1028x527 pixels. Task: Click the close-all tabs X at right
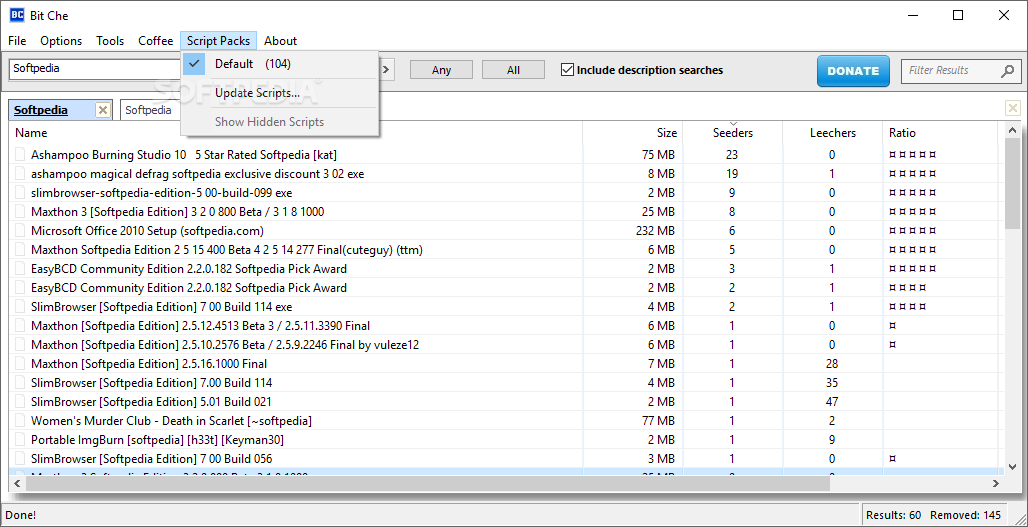pos(1013,109)
